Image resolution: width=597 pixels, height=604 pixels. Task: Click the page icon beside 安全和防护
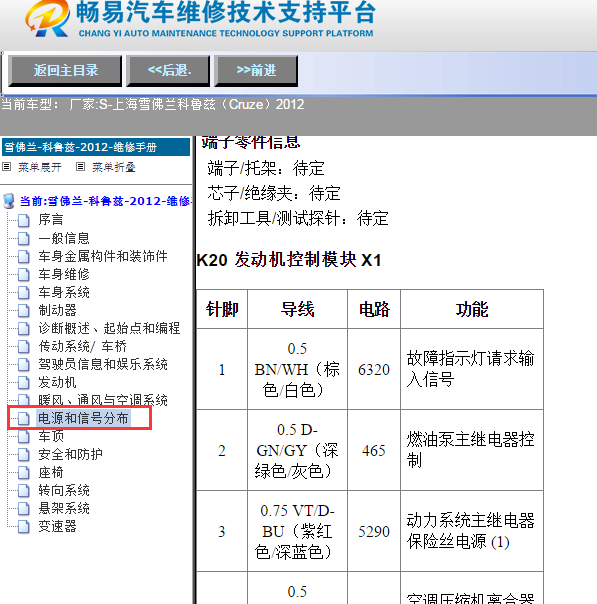pos(23,455)
